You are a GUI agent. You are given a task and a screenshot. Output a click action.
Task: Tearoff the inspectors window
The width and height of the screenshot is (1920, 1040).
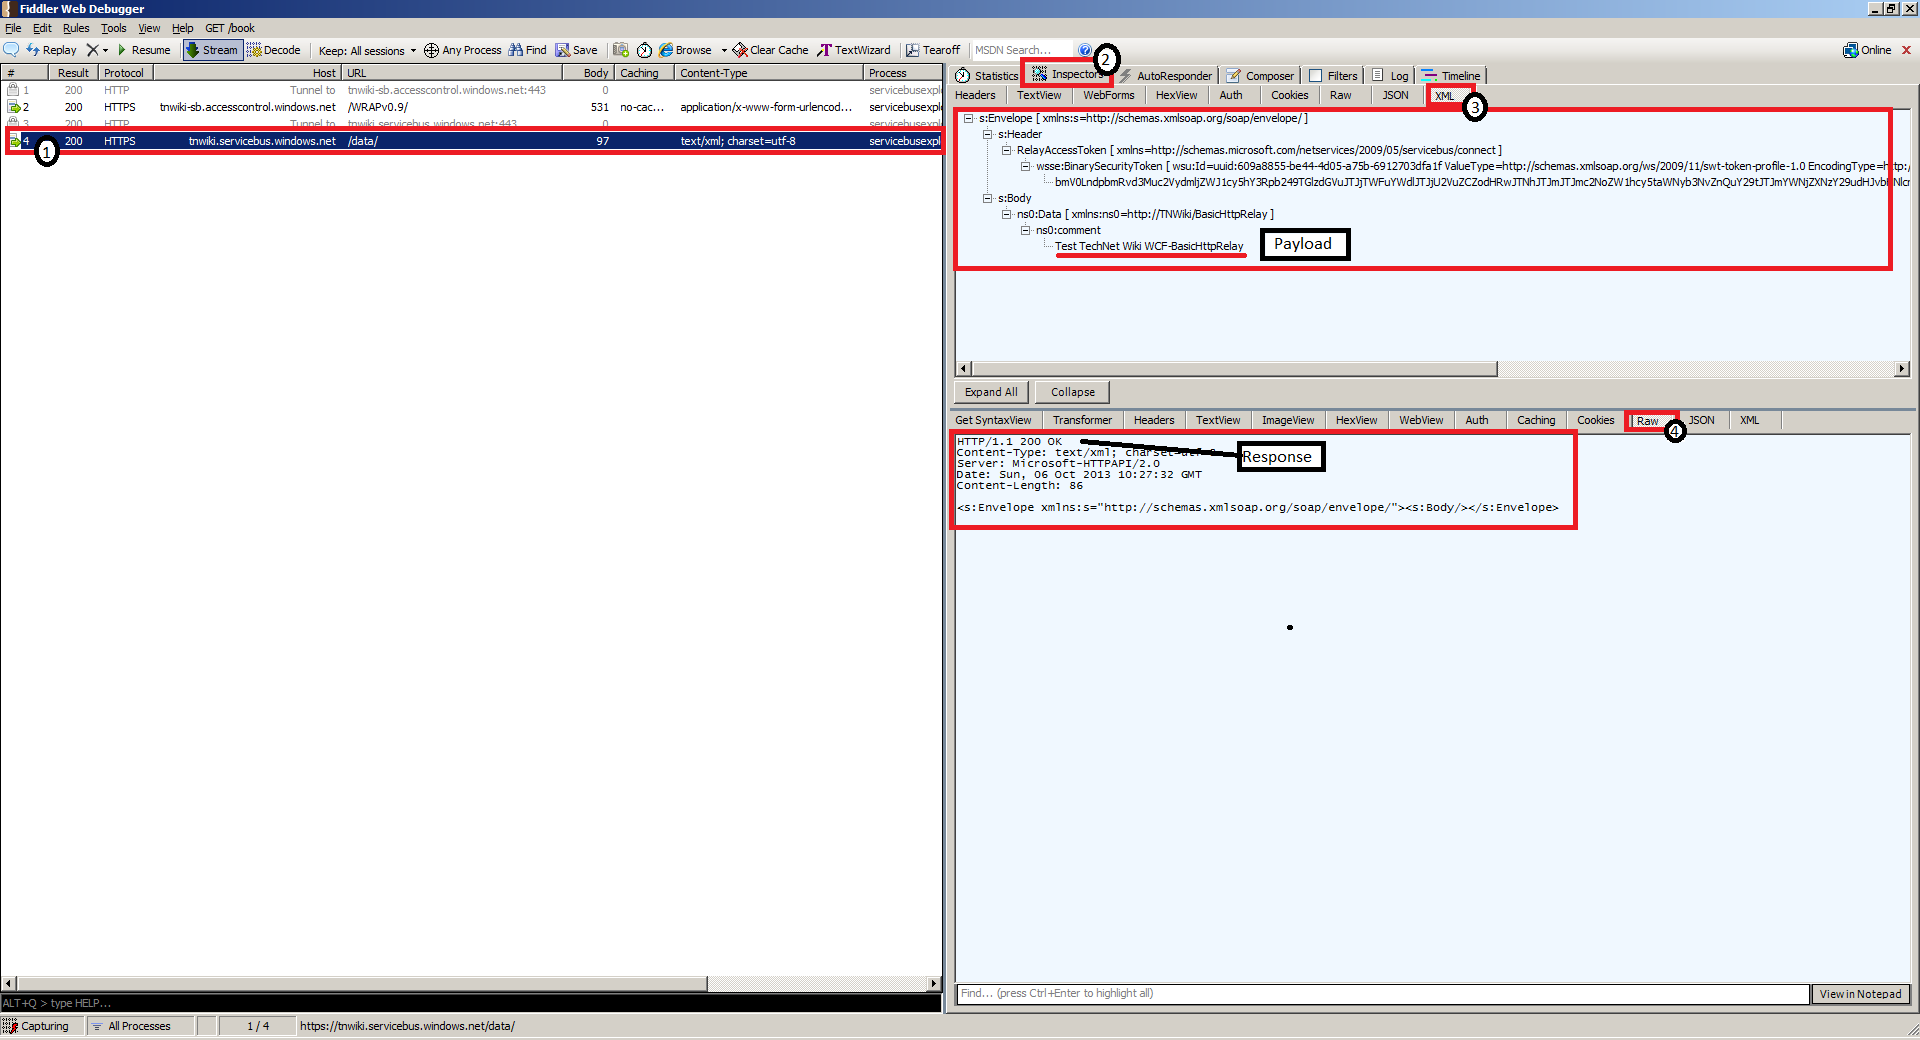coord(933,50)
